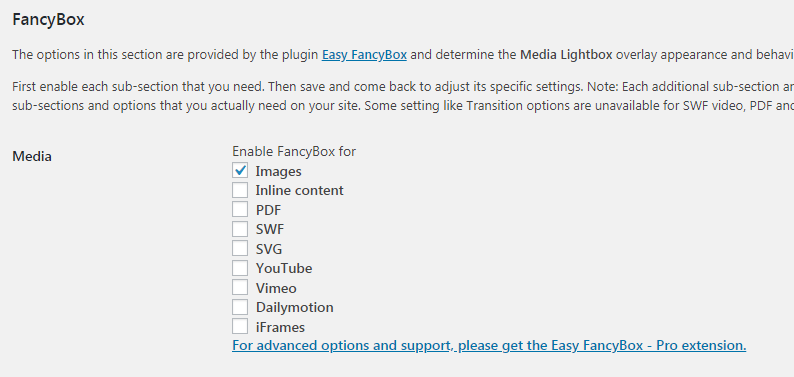Click the 'Enable FancyBox for' caption
Image resolution: width=794 pixels, height=377 pixels.
click(294, 151)
